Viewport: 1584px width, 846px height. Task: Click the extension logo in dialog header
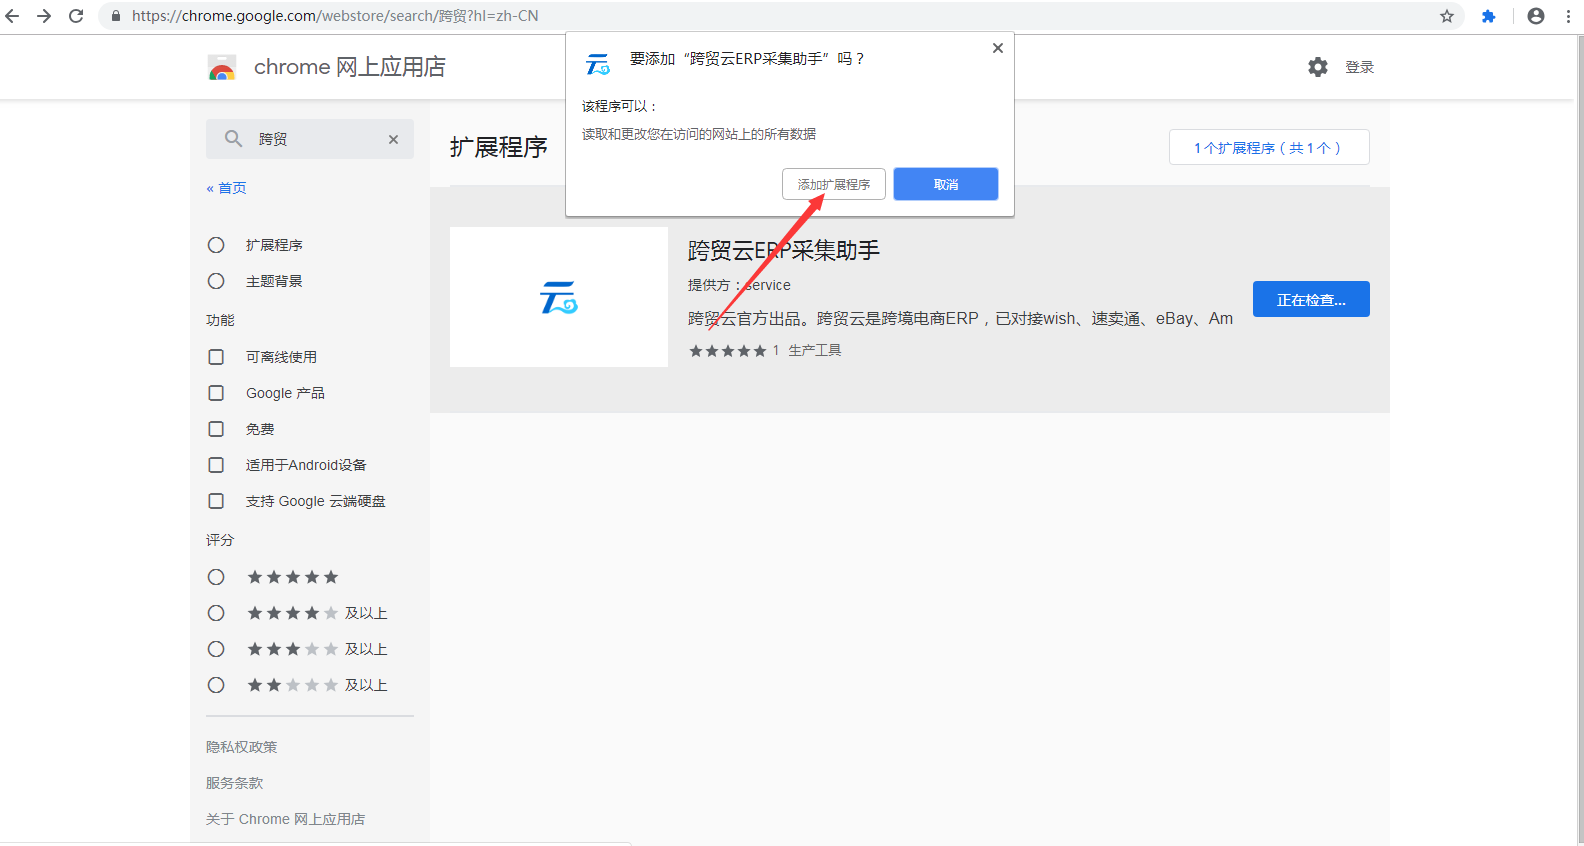tap(597, 64)
